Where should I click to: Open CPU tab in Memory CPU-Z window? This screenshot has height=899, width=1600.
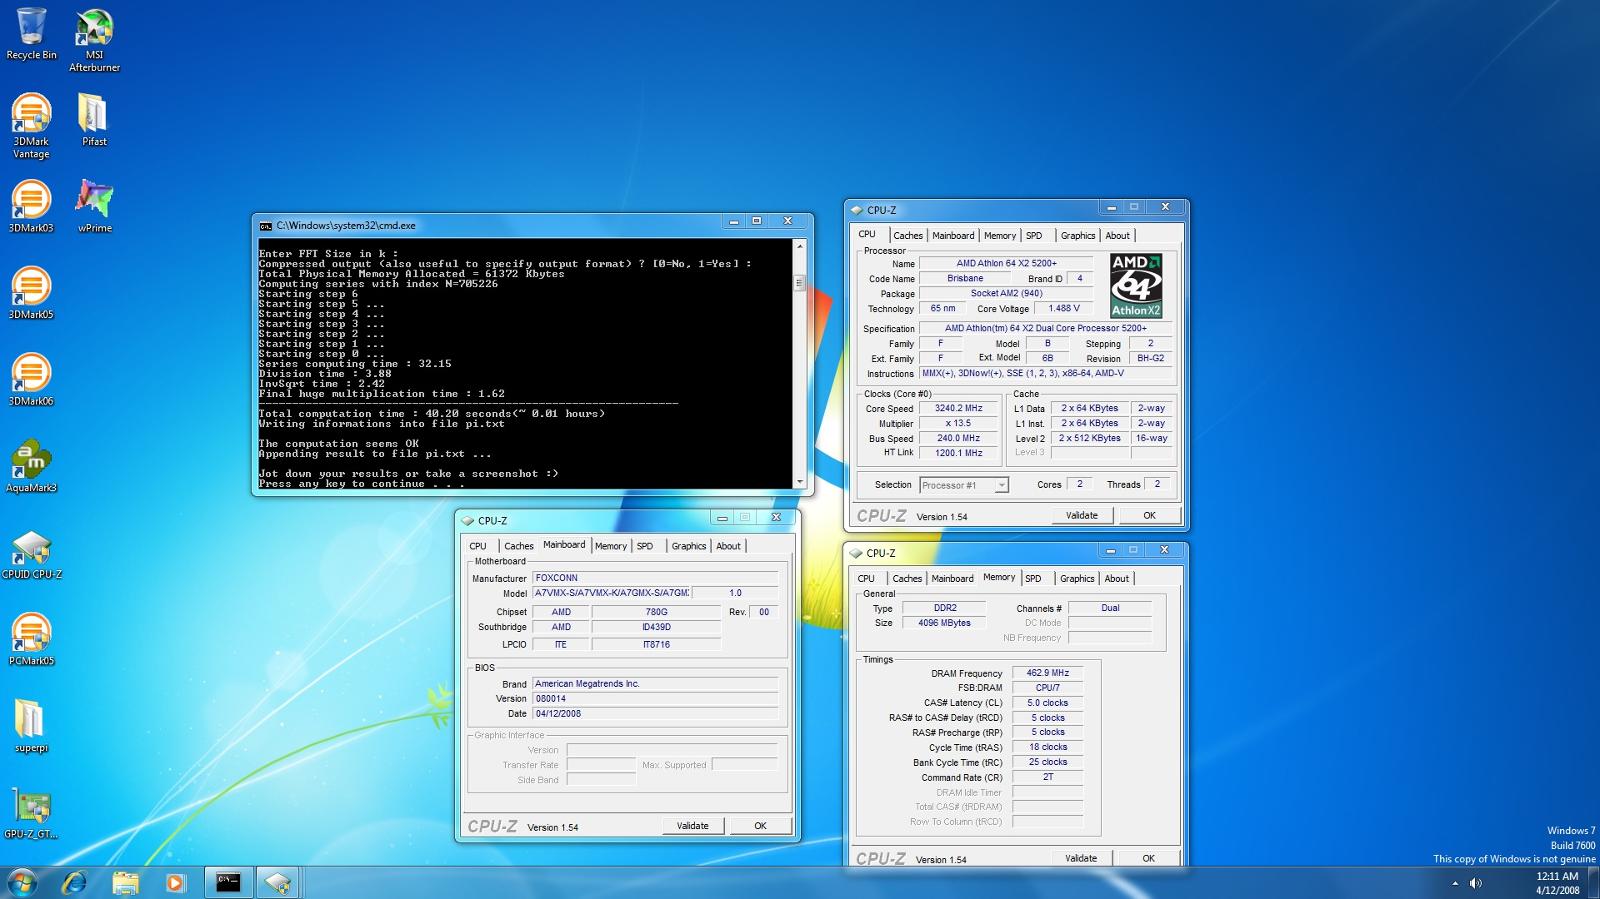[x=866, y=579]
